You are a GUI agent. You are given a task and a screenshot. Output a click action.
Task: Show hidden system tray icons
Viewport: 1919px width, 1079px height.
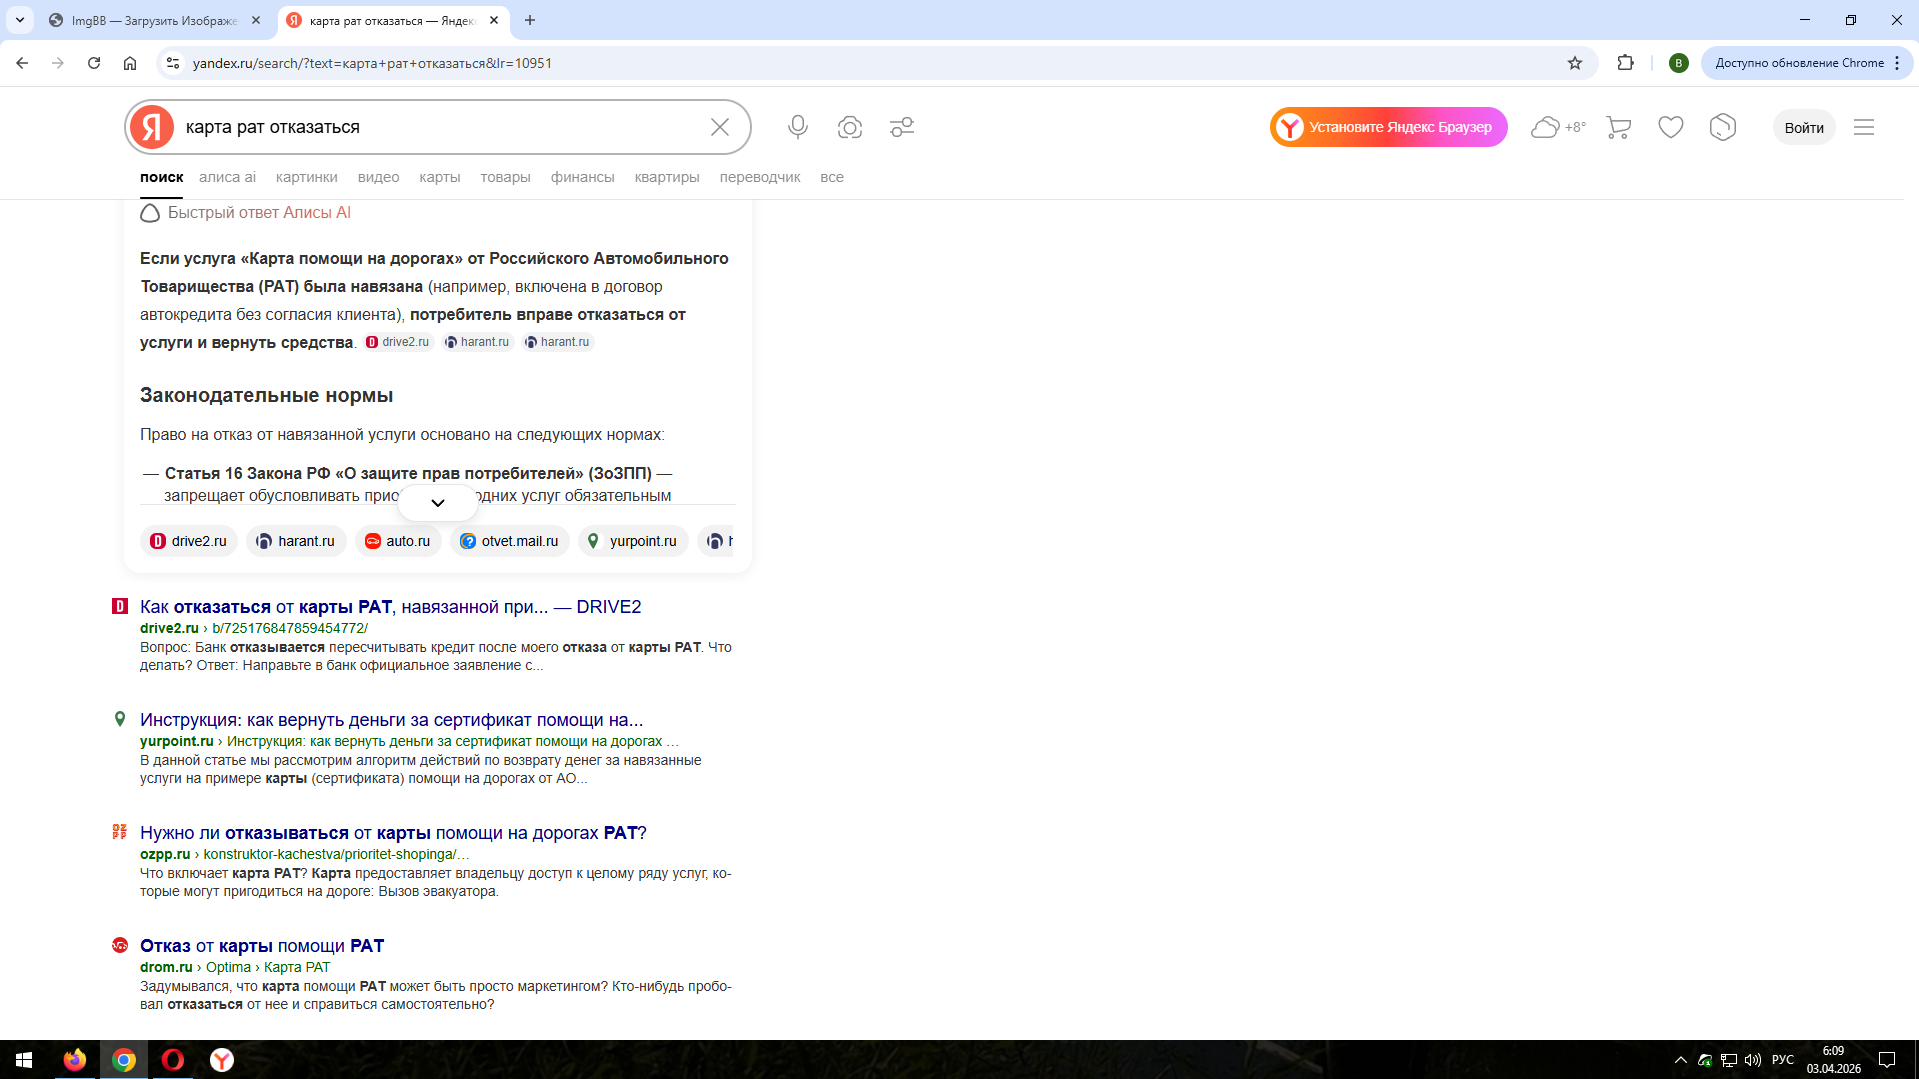1681,1060
